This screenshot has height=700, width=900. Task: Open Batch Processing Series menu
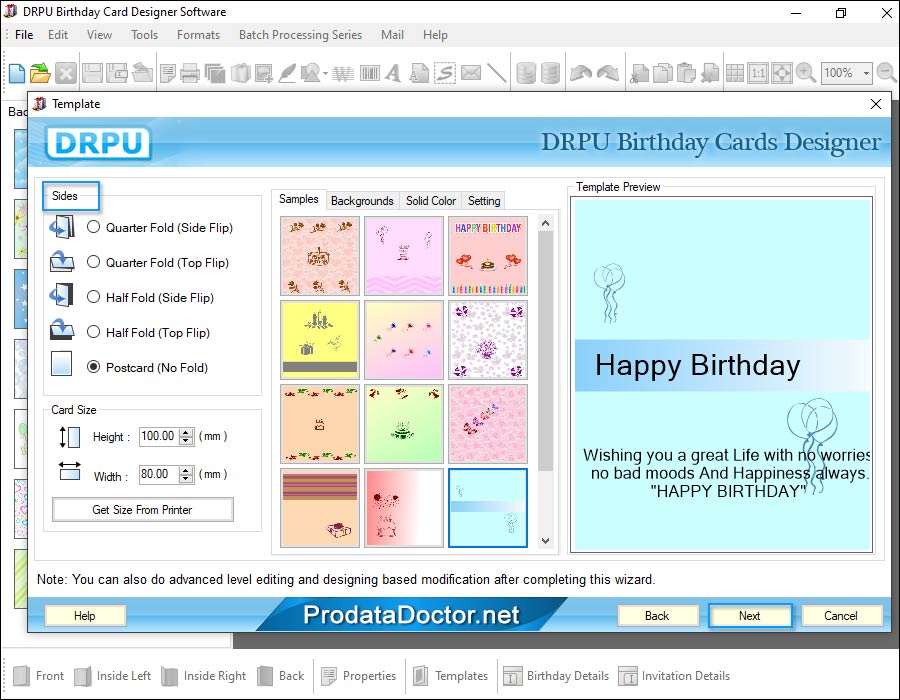tap(300, 34)
